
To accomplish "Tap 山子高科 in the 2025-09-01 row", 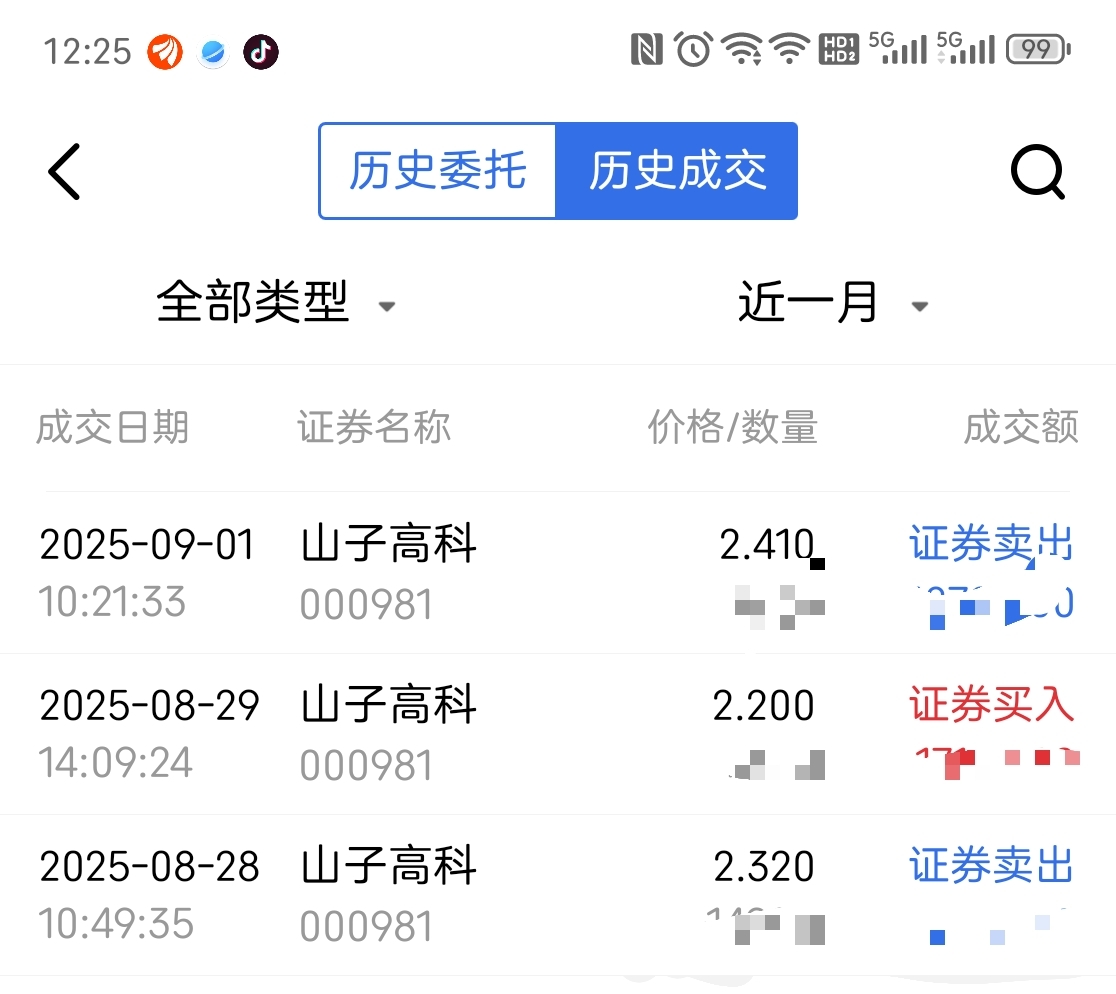I will coord(388,544).
